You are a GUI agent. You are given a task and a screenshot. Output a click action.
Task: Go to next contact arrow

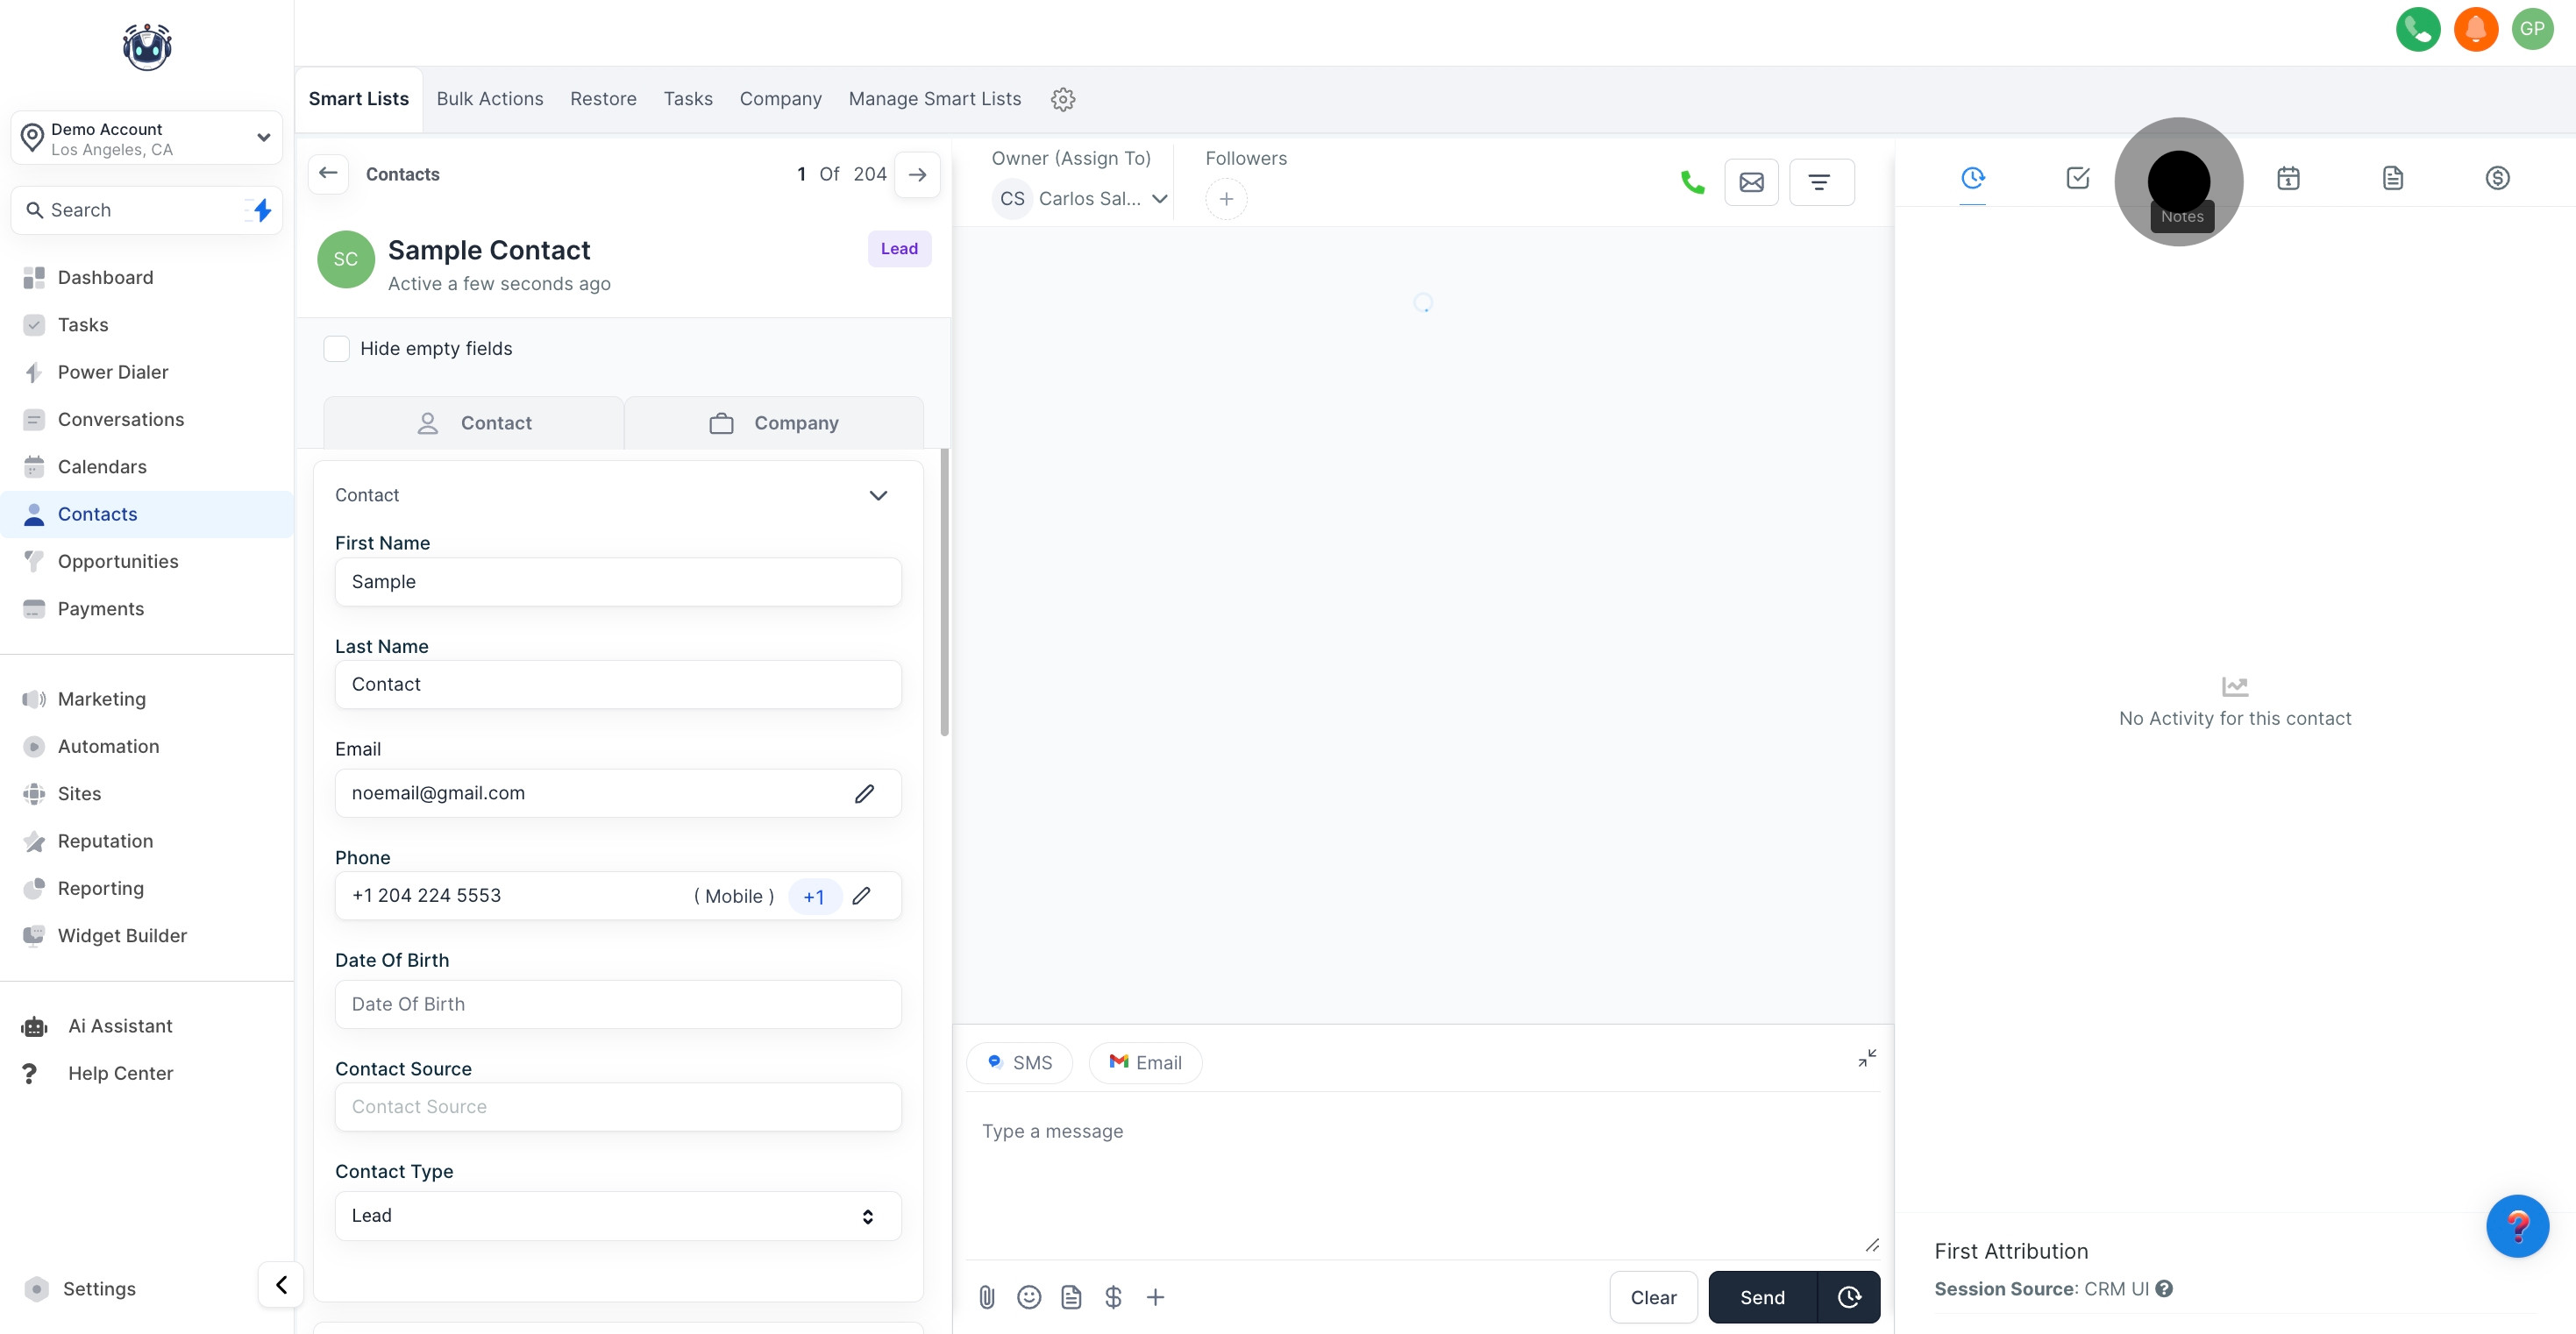tap(916, 174)
